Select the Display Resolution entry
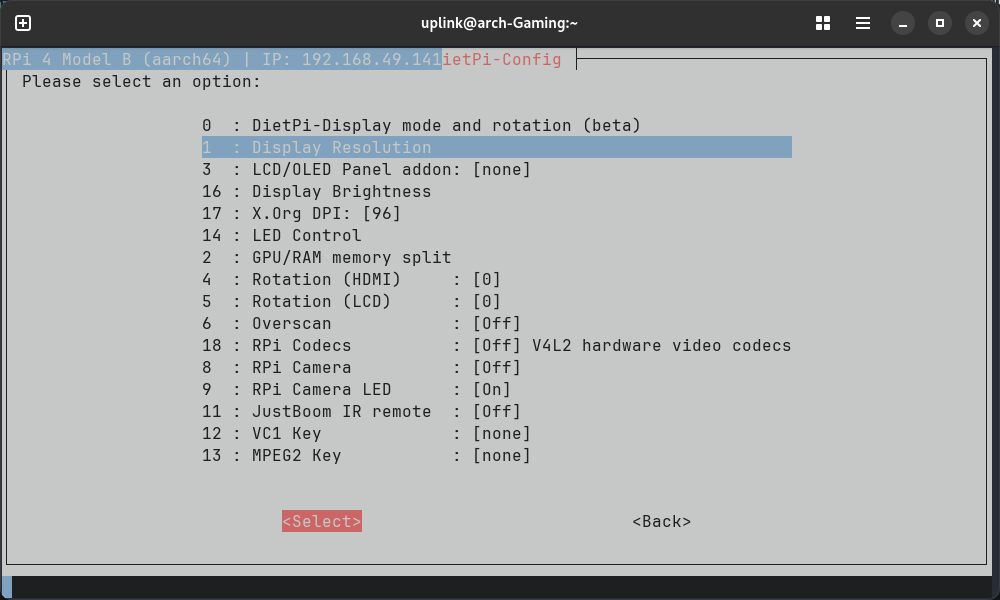The image size is (1000, 600). coord(340,148)
